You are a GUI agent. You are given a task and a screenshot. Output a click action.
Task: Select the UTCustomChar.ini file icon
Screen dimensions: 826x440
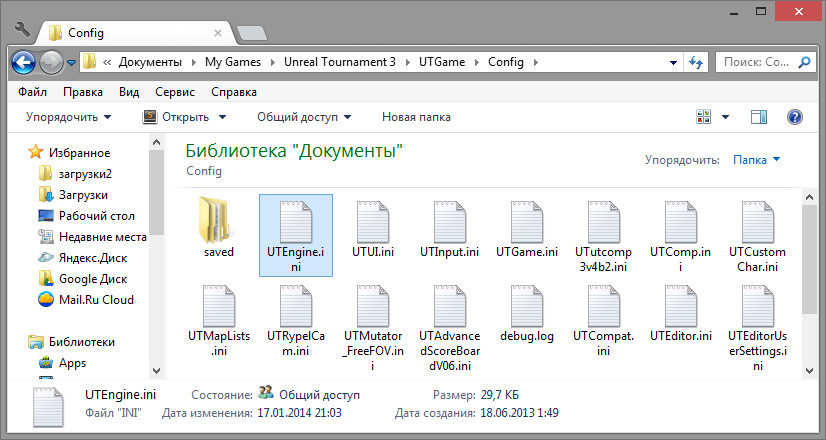(x=758, y=222)
